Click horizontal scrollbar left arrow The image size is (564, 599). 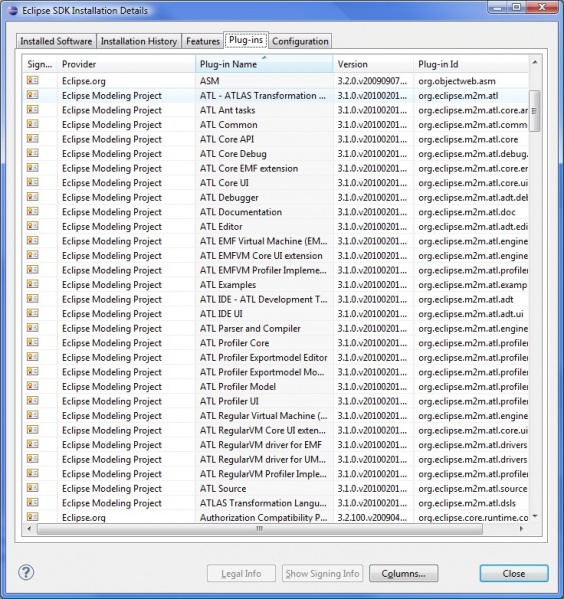[29, 529]
